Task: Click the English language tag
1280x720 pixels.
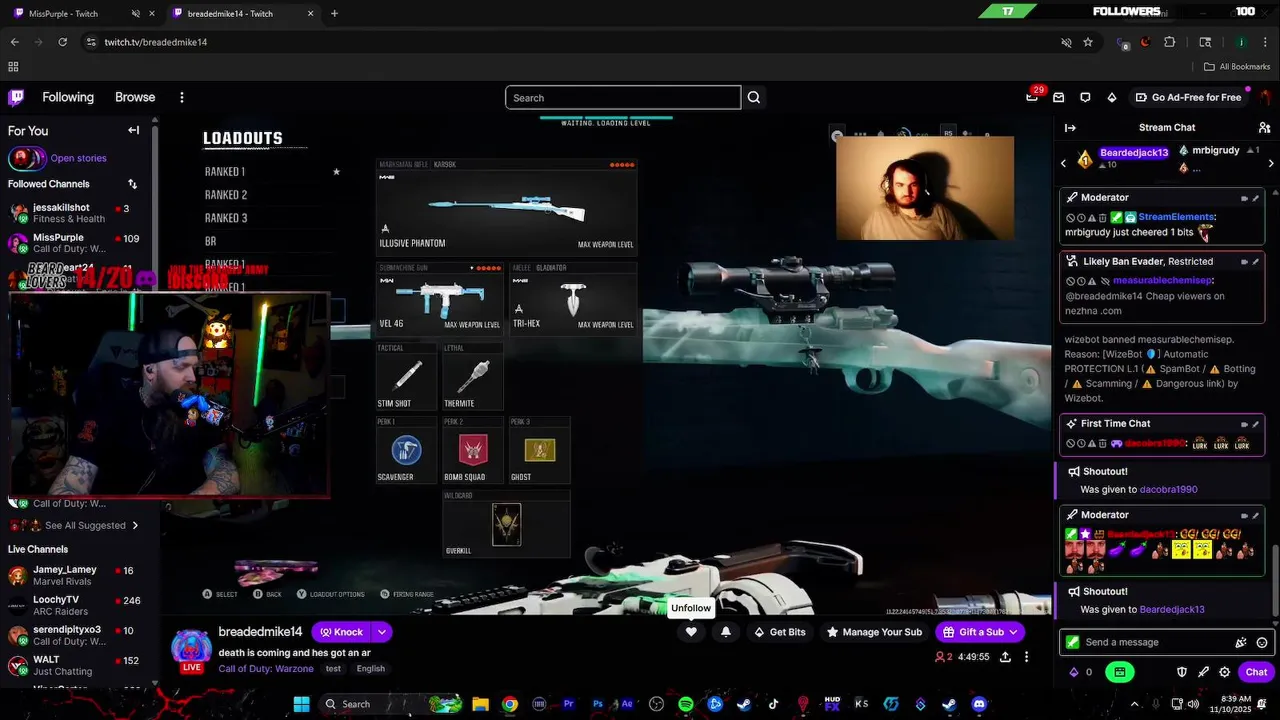Action: (x=371, y=669)
